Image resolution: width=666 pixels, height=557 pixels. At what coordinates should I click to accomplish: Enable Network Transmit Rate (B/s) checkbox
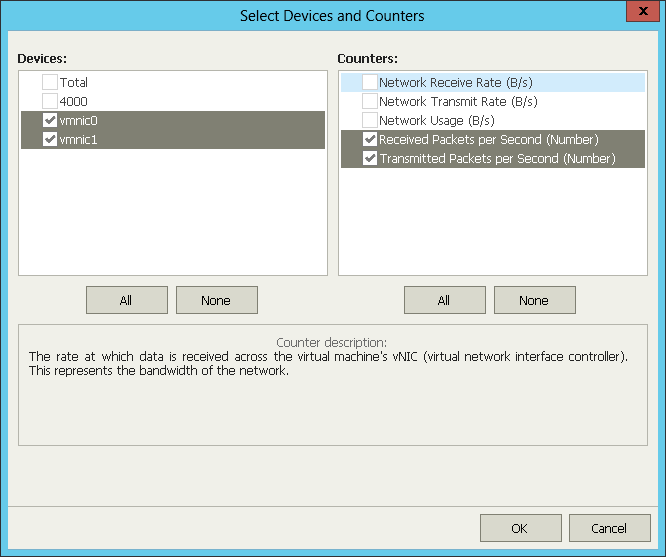click(x=370, y=101)
